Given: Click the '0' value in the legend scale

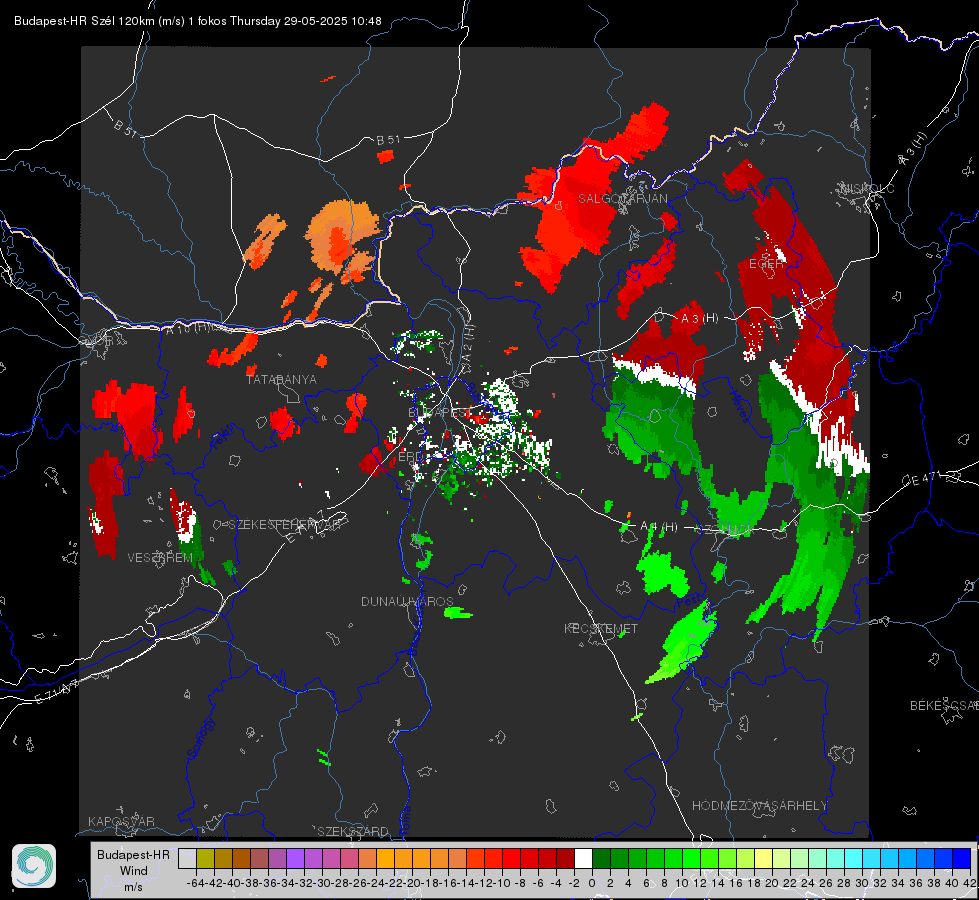Looking at the screenshot, I should point(592,883).
